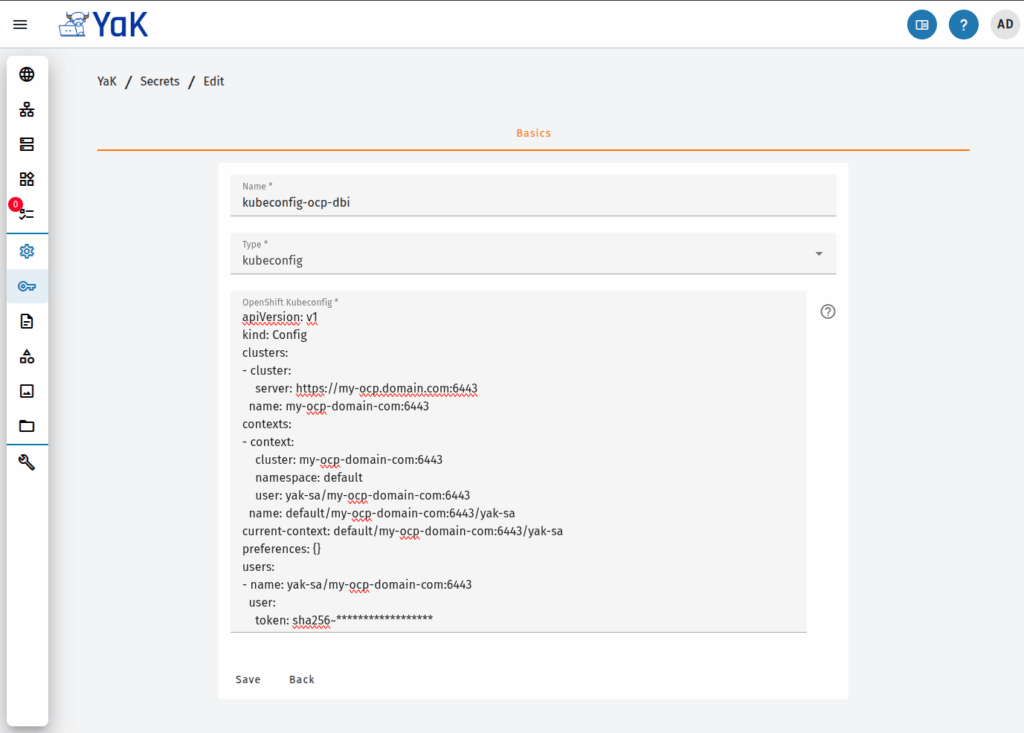Viewport: 1024px width, 733px height.
Task: Open the document icon in sidebar
Action: tap(27, 321)
